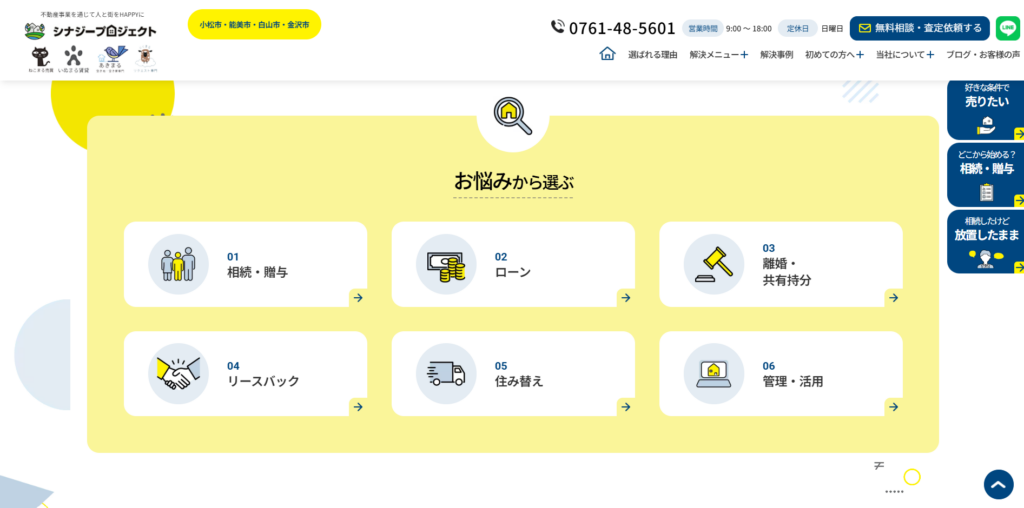Click the 不動産事業を通じて人と街をHAPPYに tagline
The width and height of the screenshot is (1024, 508).
click(x=91, y=14)
